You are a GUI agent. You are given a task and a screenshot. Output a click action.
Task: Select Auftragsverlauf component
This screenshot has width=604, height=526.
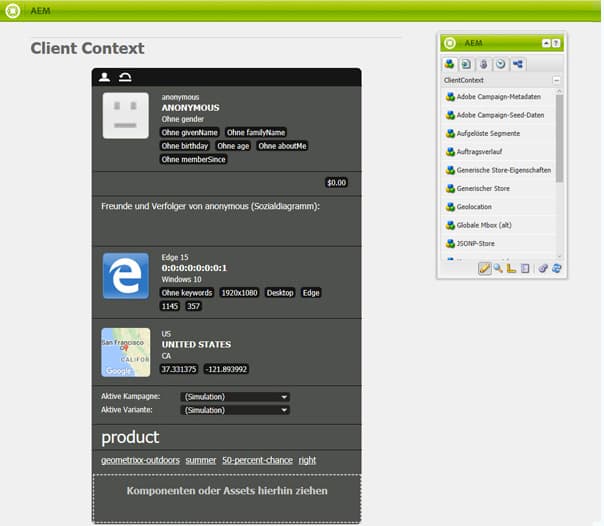[498, 152]
